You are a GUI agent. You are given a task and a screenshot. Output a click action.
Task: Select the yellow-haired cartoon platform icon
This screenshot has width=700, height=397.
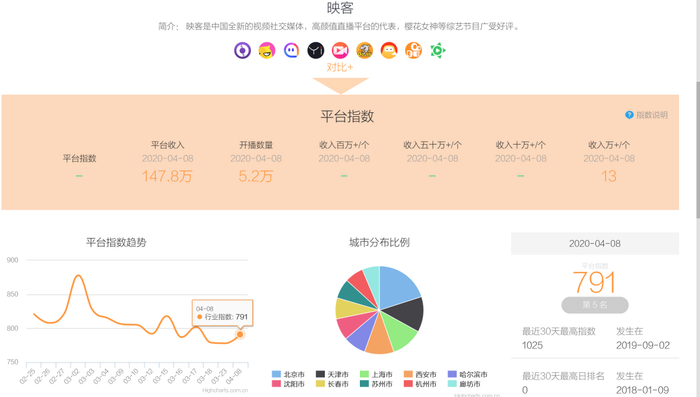267,50
